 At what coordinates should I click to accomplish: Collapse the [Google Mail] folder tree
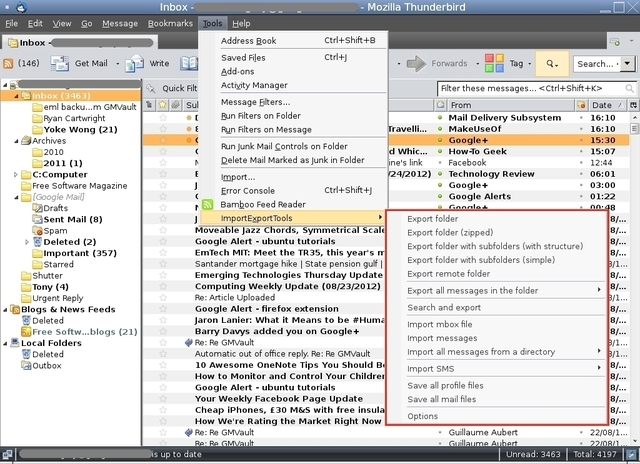[16, 197]
